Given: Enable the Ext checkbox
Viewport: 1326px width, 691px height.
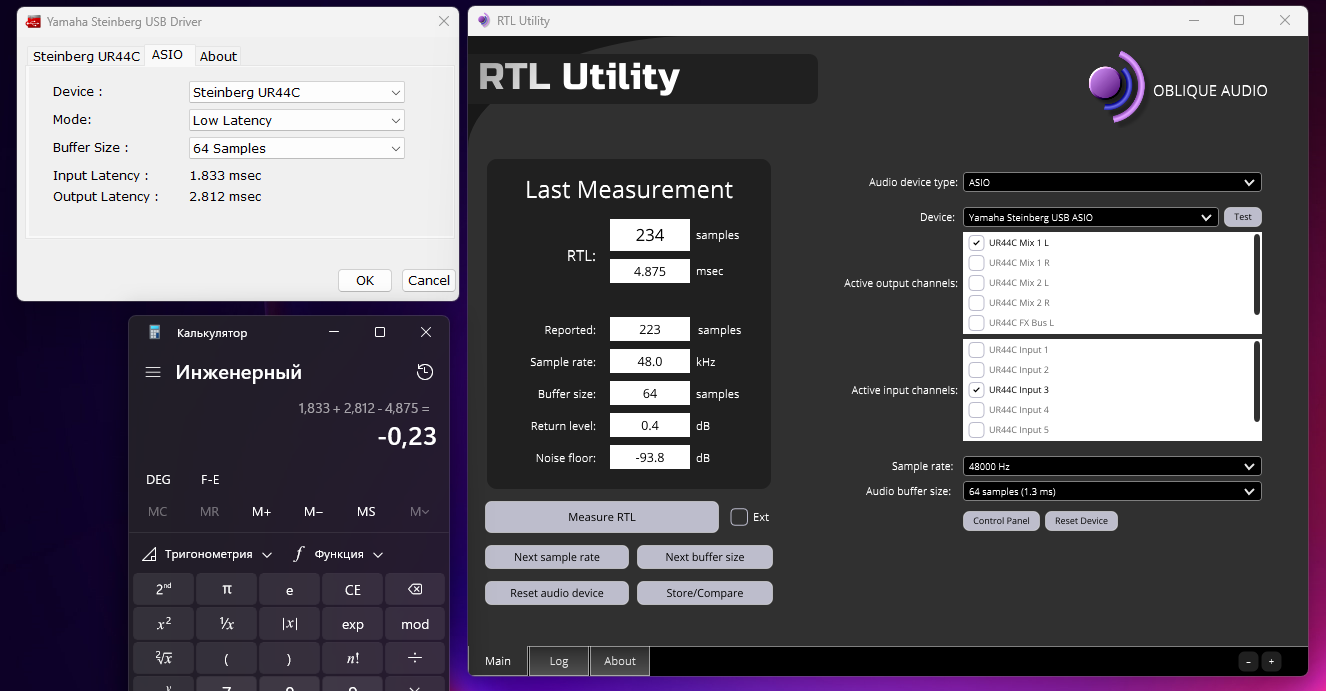Looking at the screenshot, I should click(x=739, y=517).
